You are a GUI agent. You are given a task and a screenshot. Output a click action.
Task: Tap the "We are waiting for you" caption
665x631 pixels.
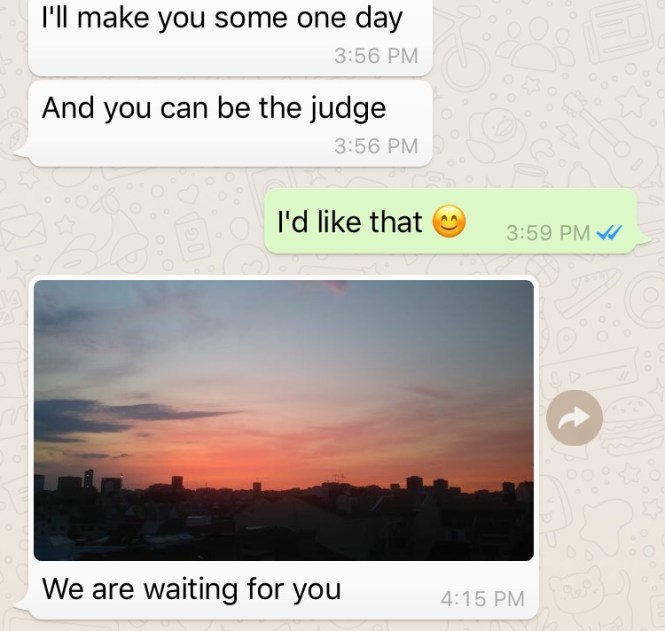coord(191,589)
